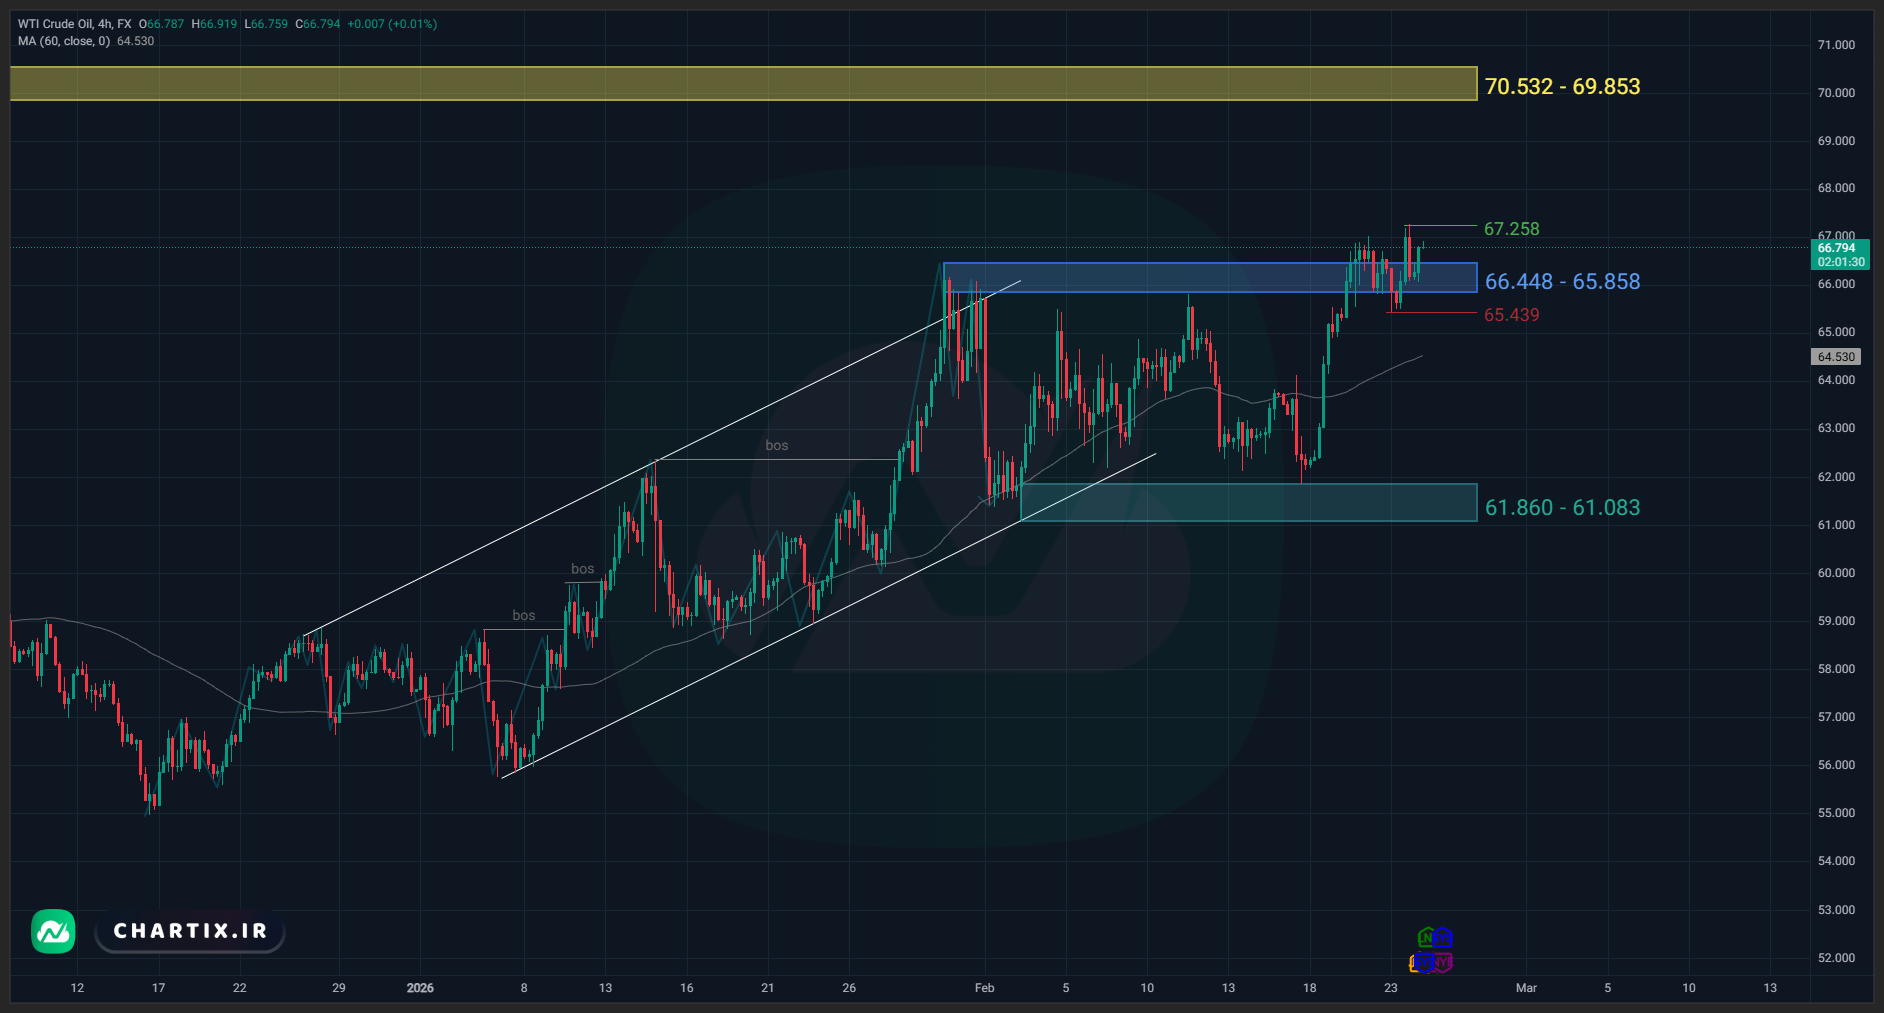The height and width of the screenshot is (1013, 1884).
Task: Click the red 65.439 price level label
Action: pos(1511,315)
